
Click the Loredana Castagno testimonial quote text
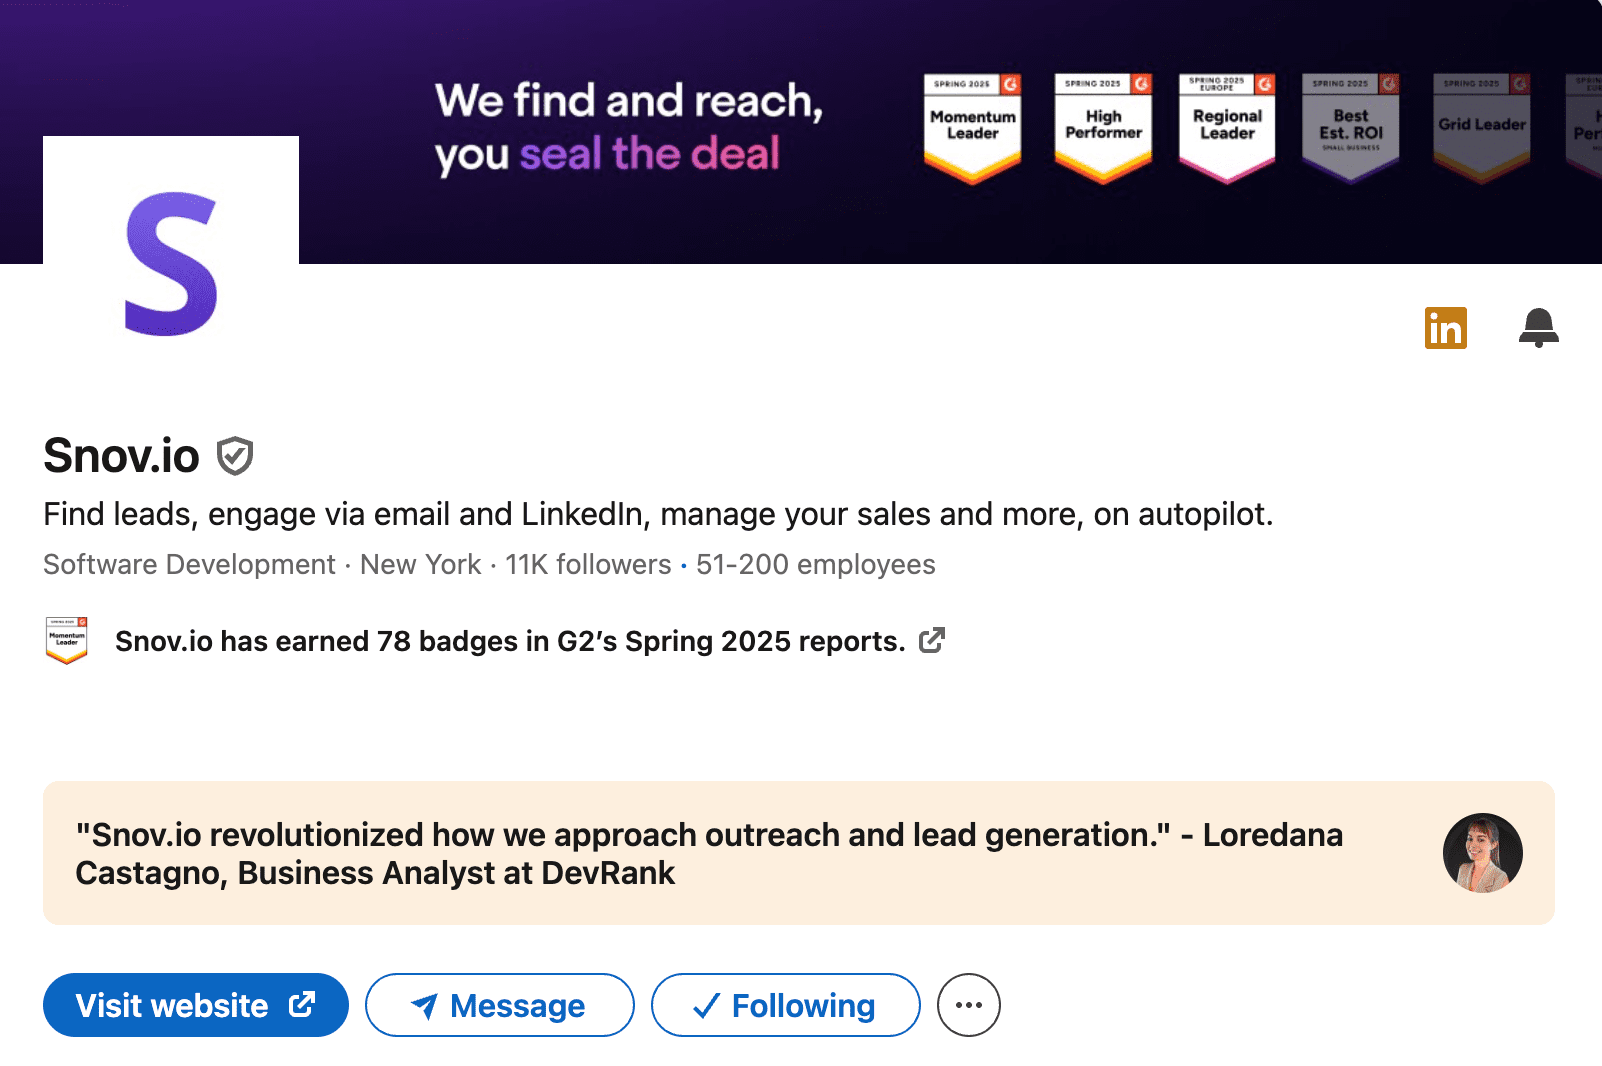pyautogui.click(x=708, y=853)
